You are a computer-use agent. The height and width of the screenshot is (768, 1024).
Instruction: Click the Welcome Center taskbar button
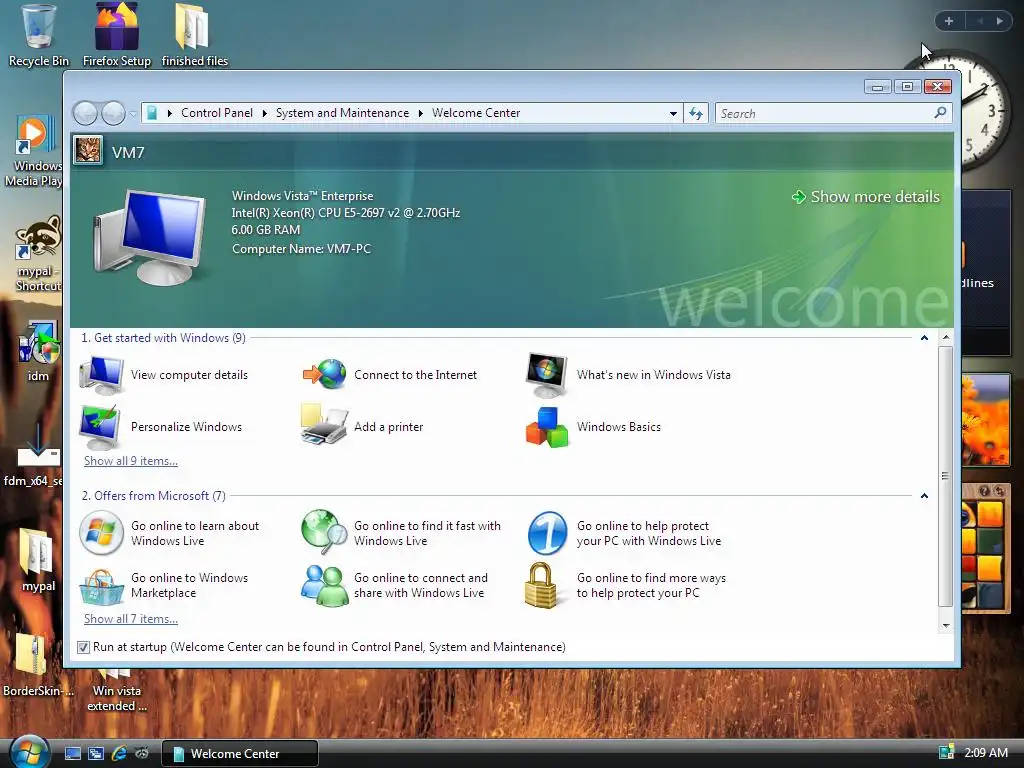click(x=240, y=754)
